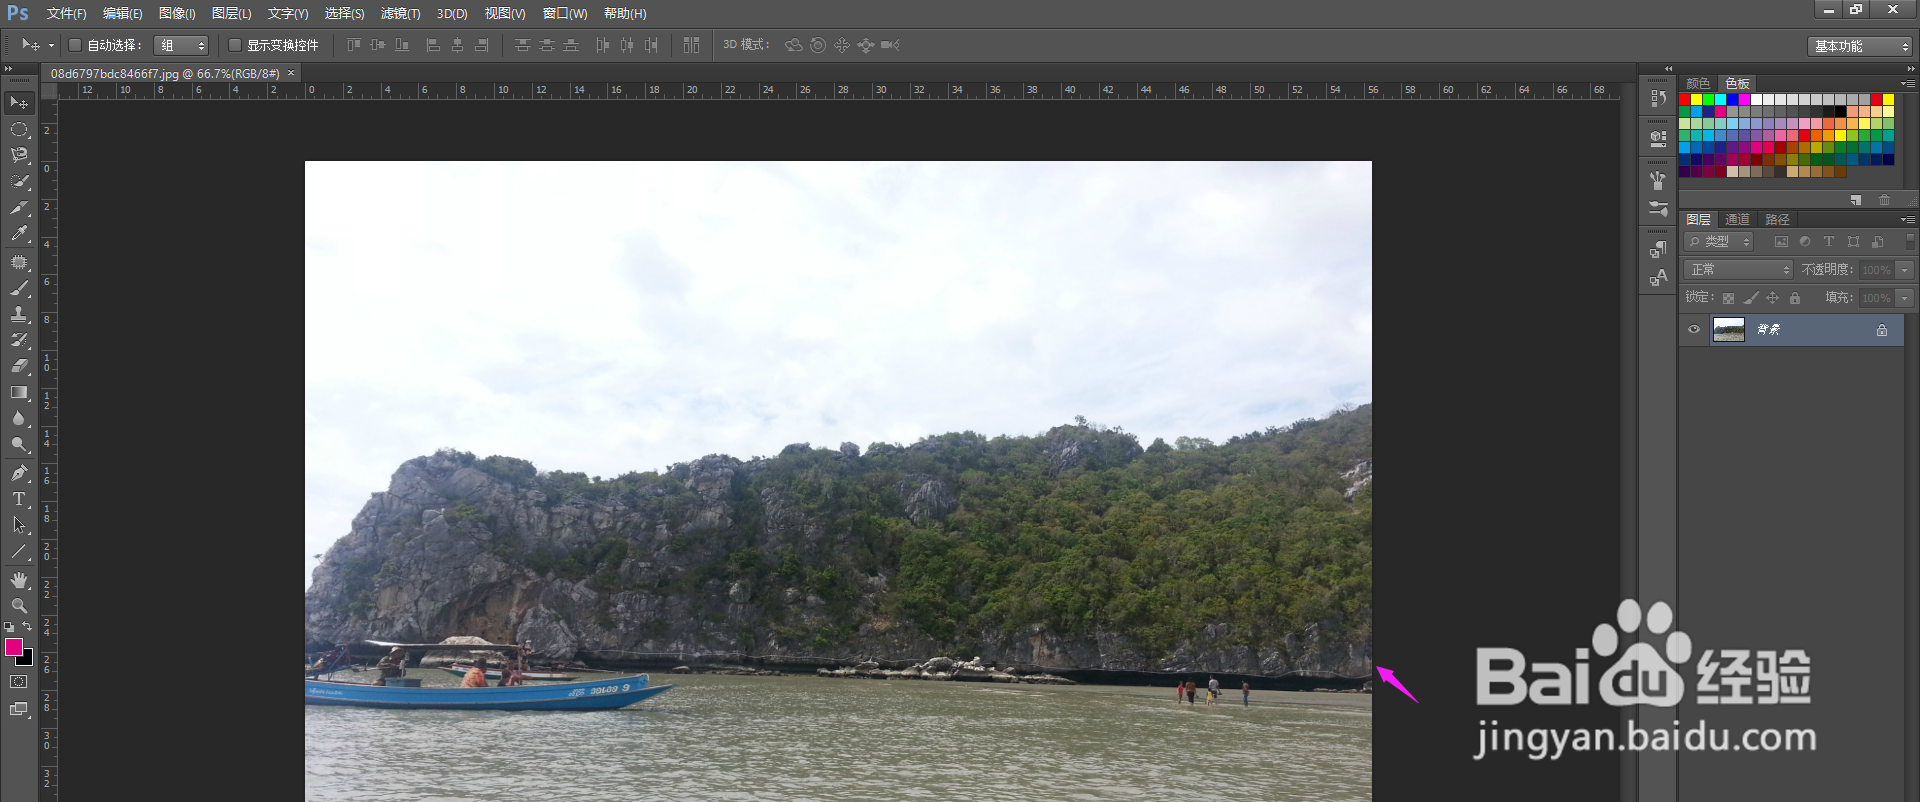
Task: Toggle lock position icon
Action: tap(1772, 298)
